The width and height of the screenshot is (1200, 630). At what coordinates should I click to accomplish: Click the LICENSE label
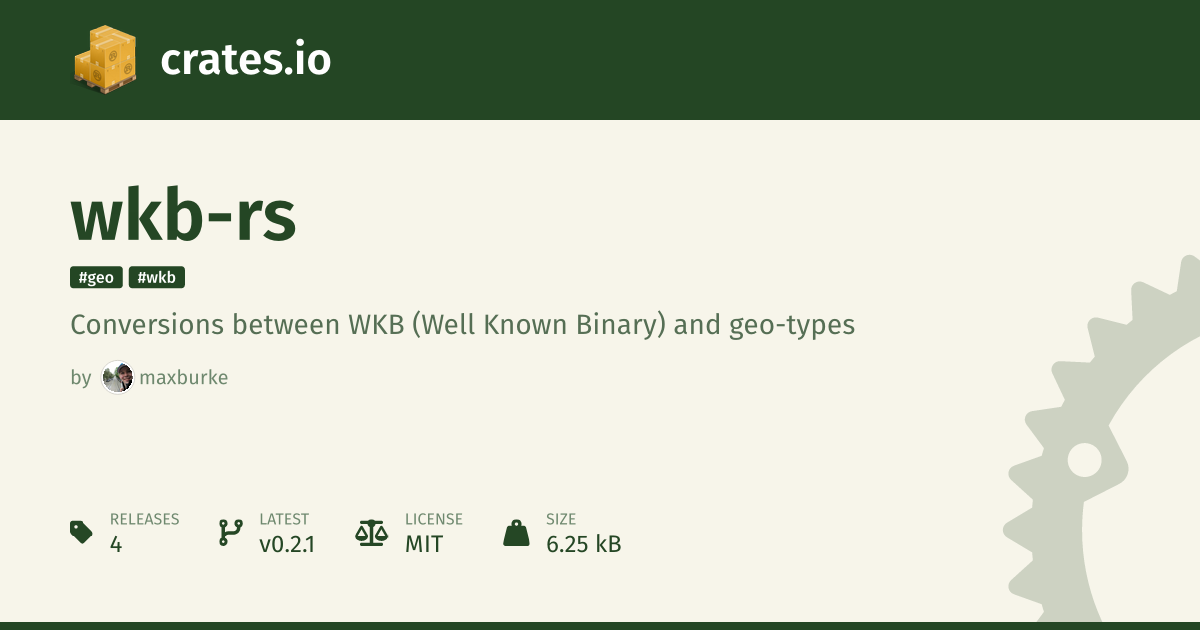(433, 519)
